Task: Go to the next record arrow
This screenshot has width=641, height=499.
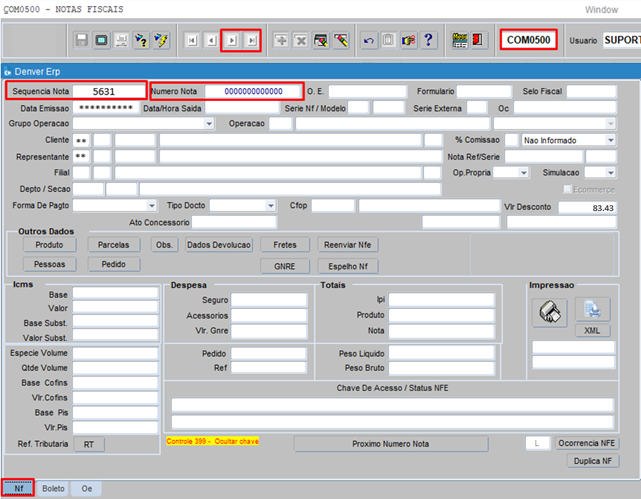Action: point(232,40)
